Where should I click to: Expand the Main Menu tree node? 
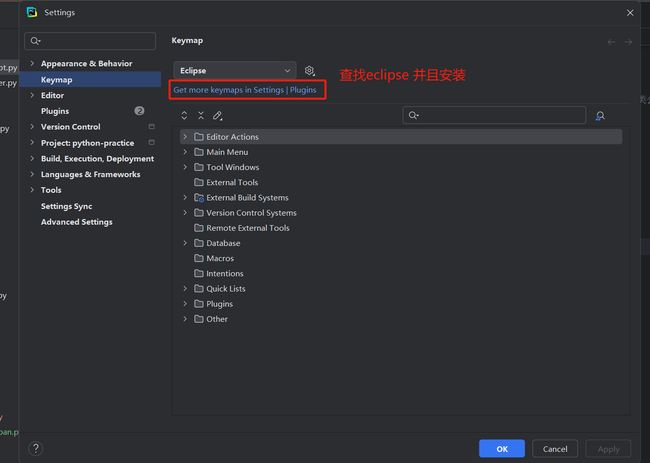185,152
